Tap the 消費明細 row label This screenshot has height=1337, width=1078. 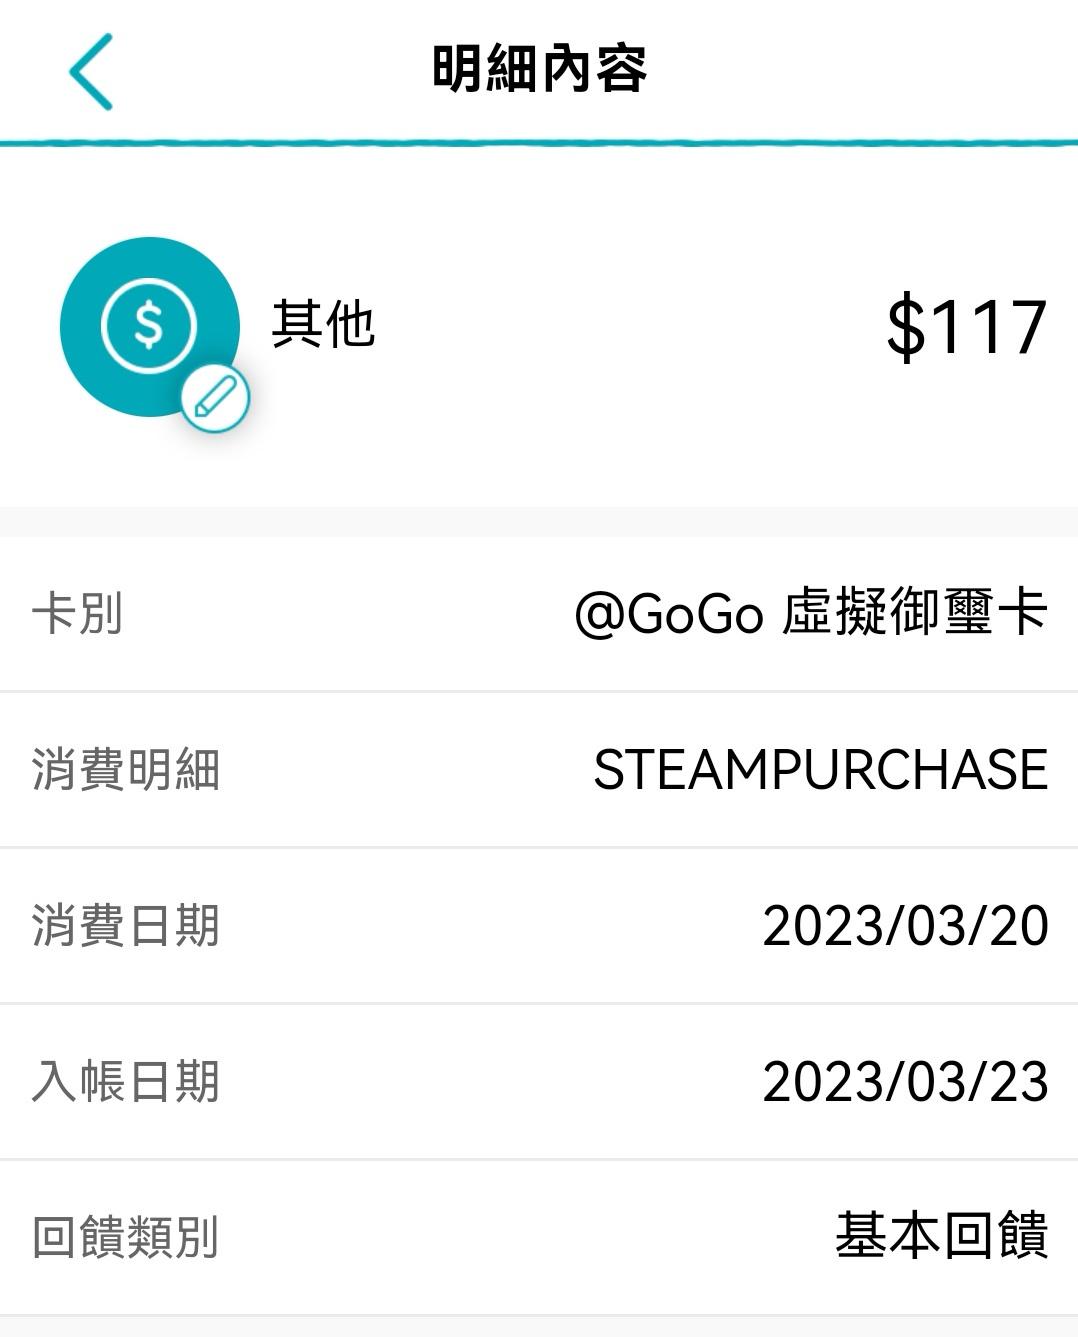pyautogui.click(x=126, y=770)
